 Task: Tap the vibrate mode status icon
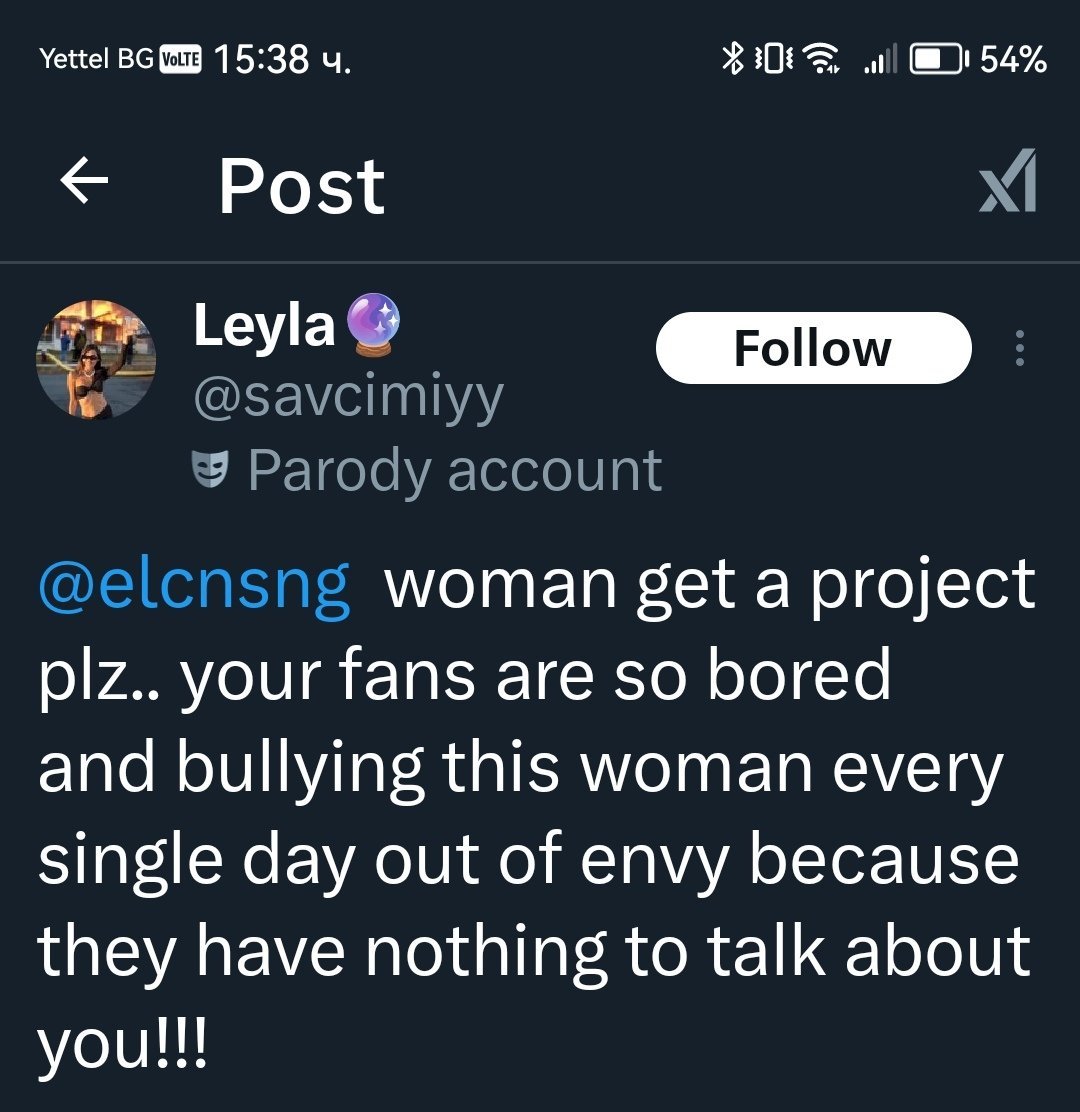pyautogui.click(x=774, y=60)
